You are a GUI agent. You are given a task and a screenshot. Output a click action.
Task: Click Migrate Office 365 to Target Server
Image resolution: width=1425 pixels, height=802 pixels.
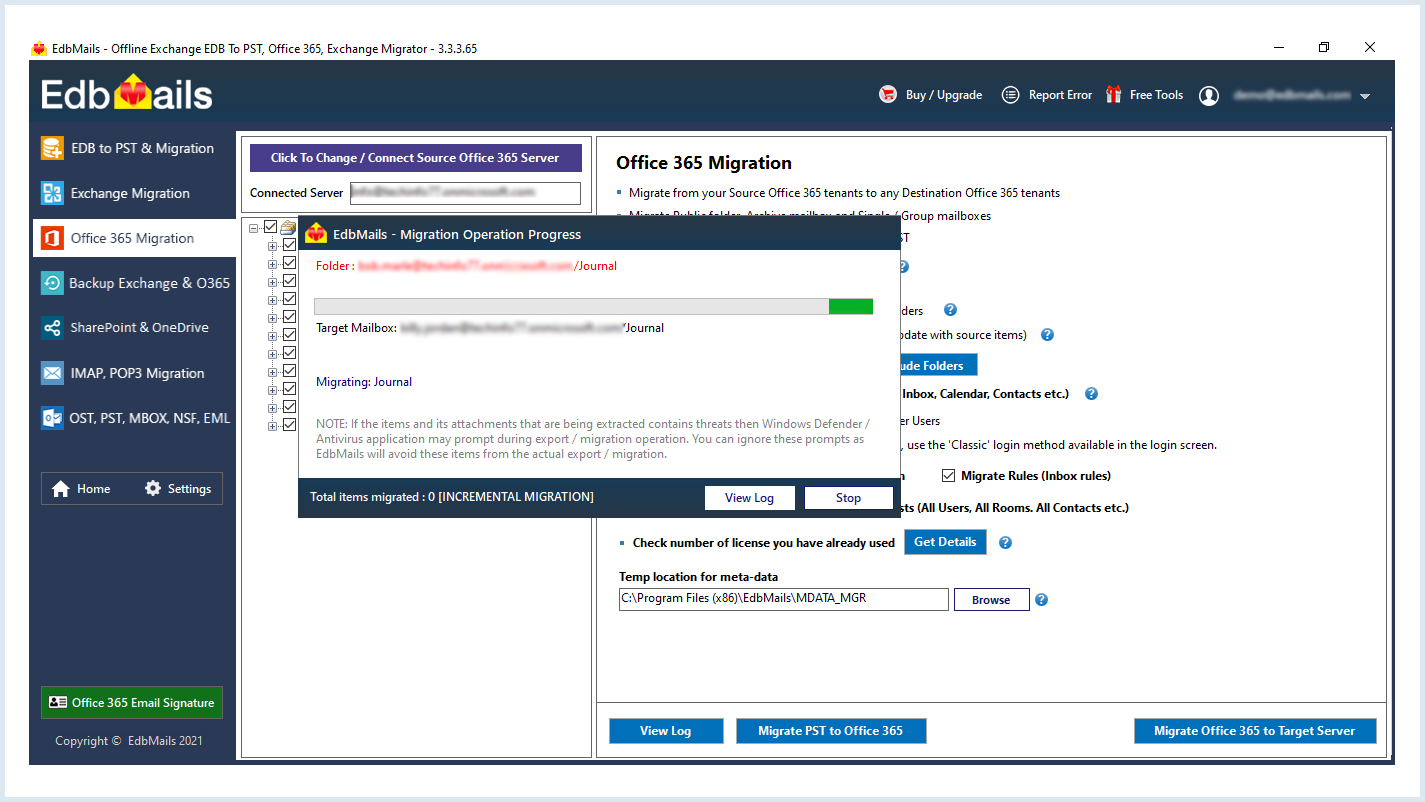click(1254, 731)
